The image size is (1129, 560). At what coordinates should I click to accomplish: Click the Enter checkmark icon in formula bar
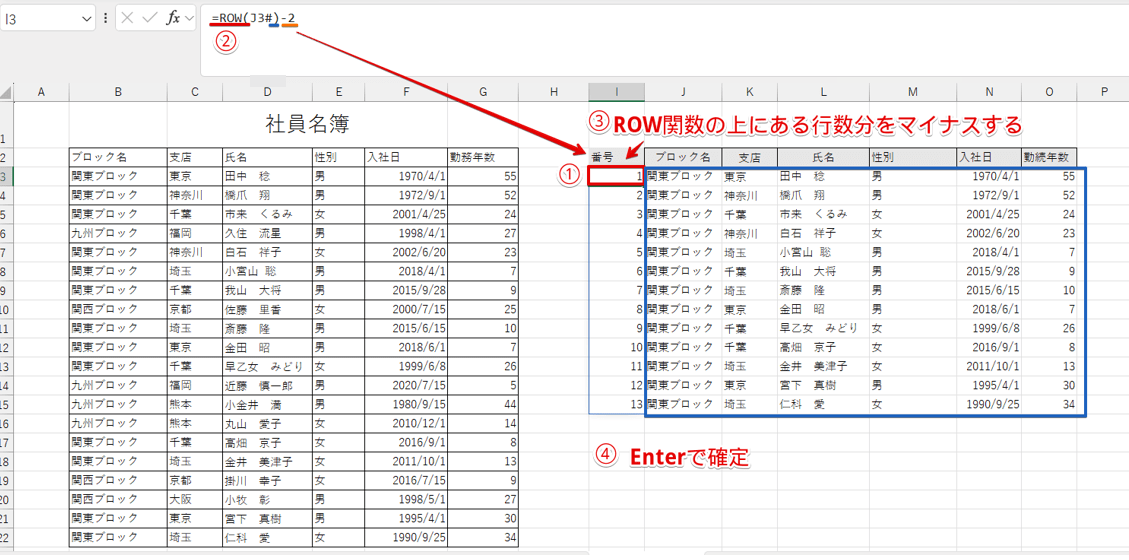(149, 18)
